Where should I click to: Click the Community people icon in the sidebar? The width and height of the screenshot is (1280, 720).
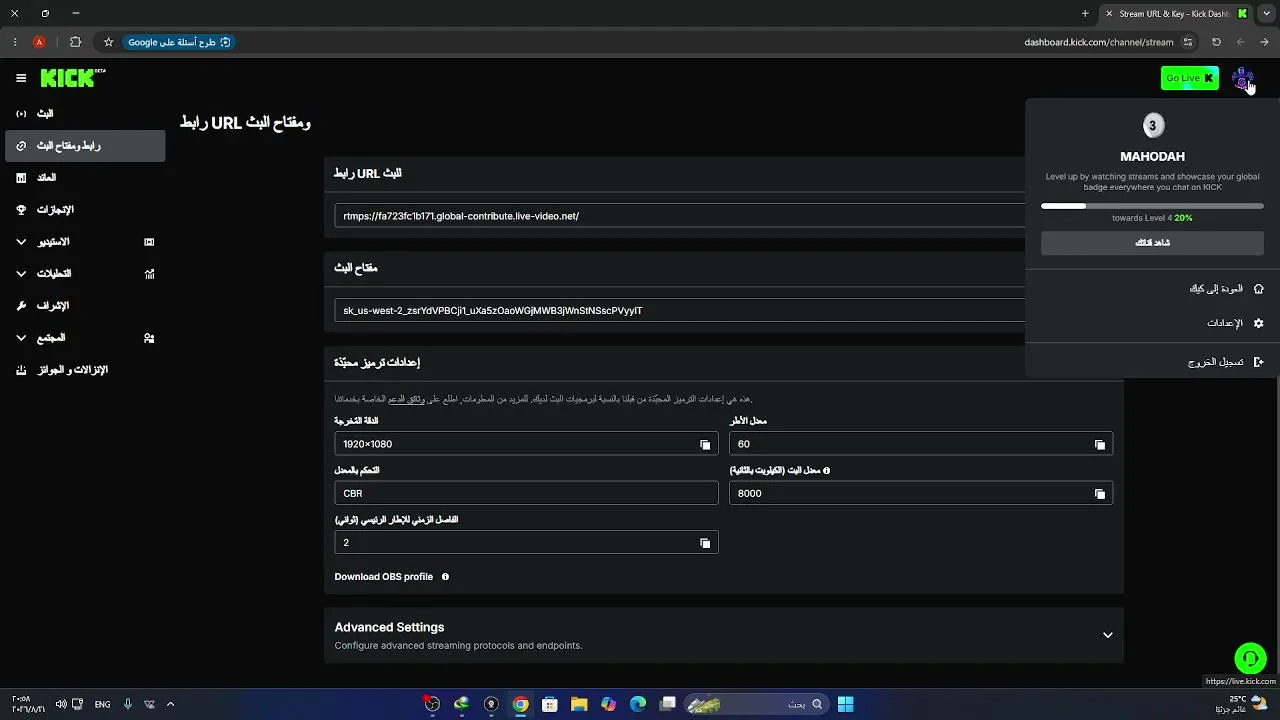click(149, 338)
